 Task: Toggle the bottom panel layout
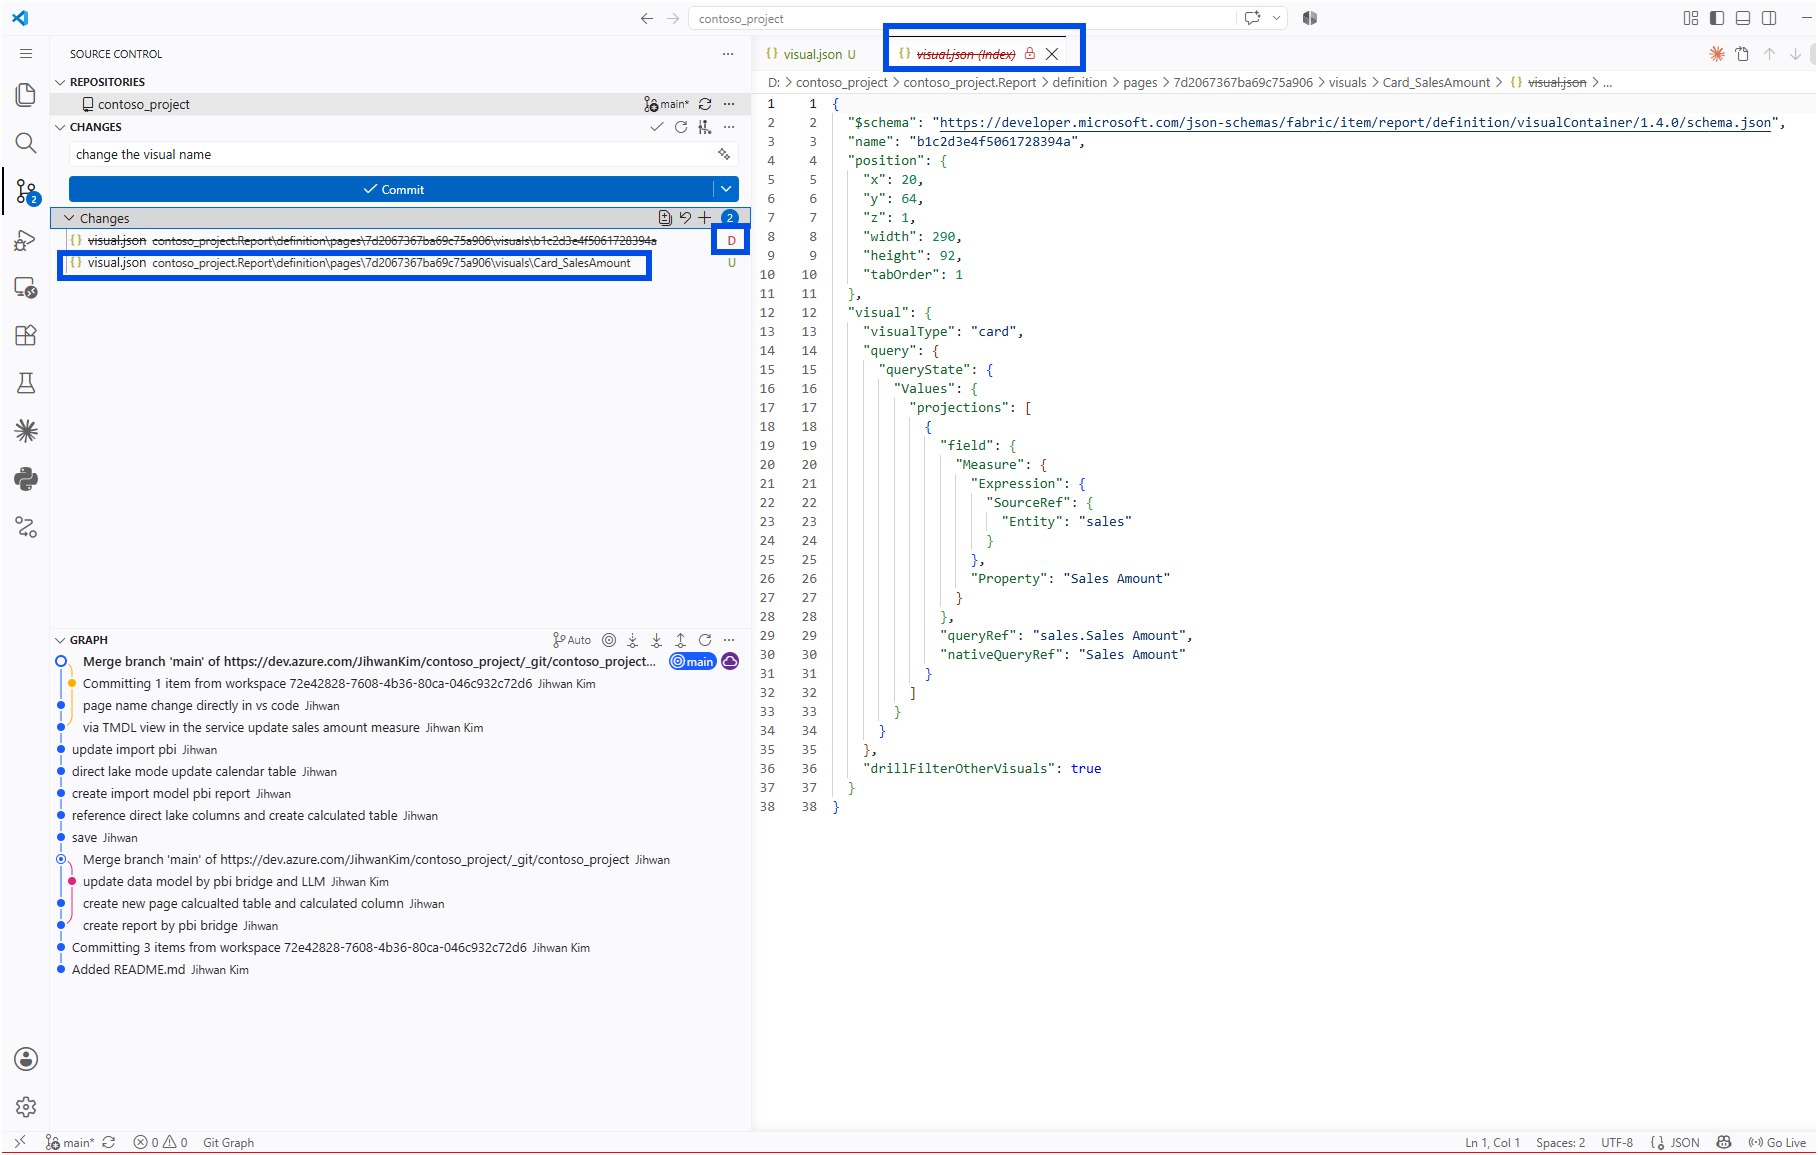point(1743,18)
